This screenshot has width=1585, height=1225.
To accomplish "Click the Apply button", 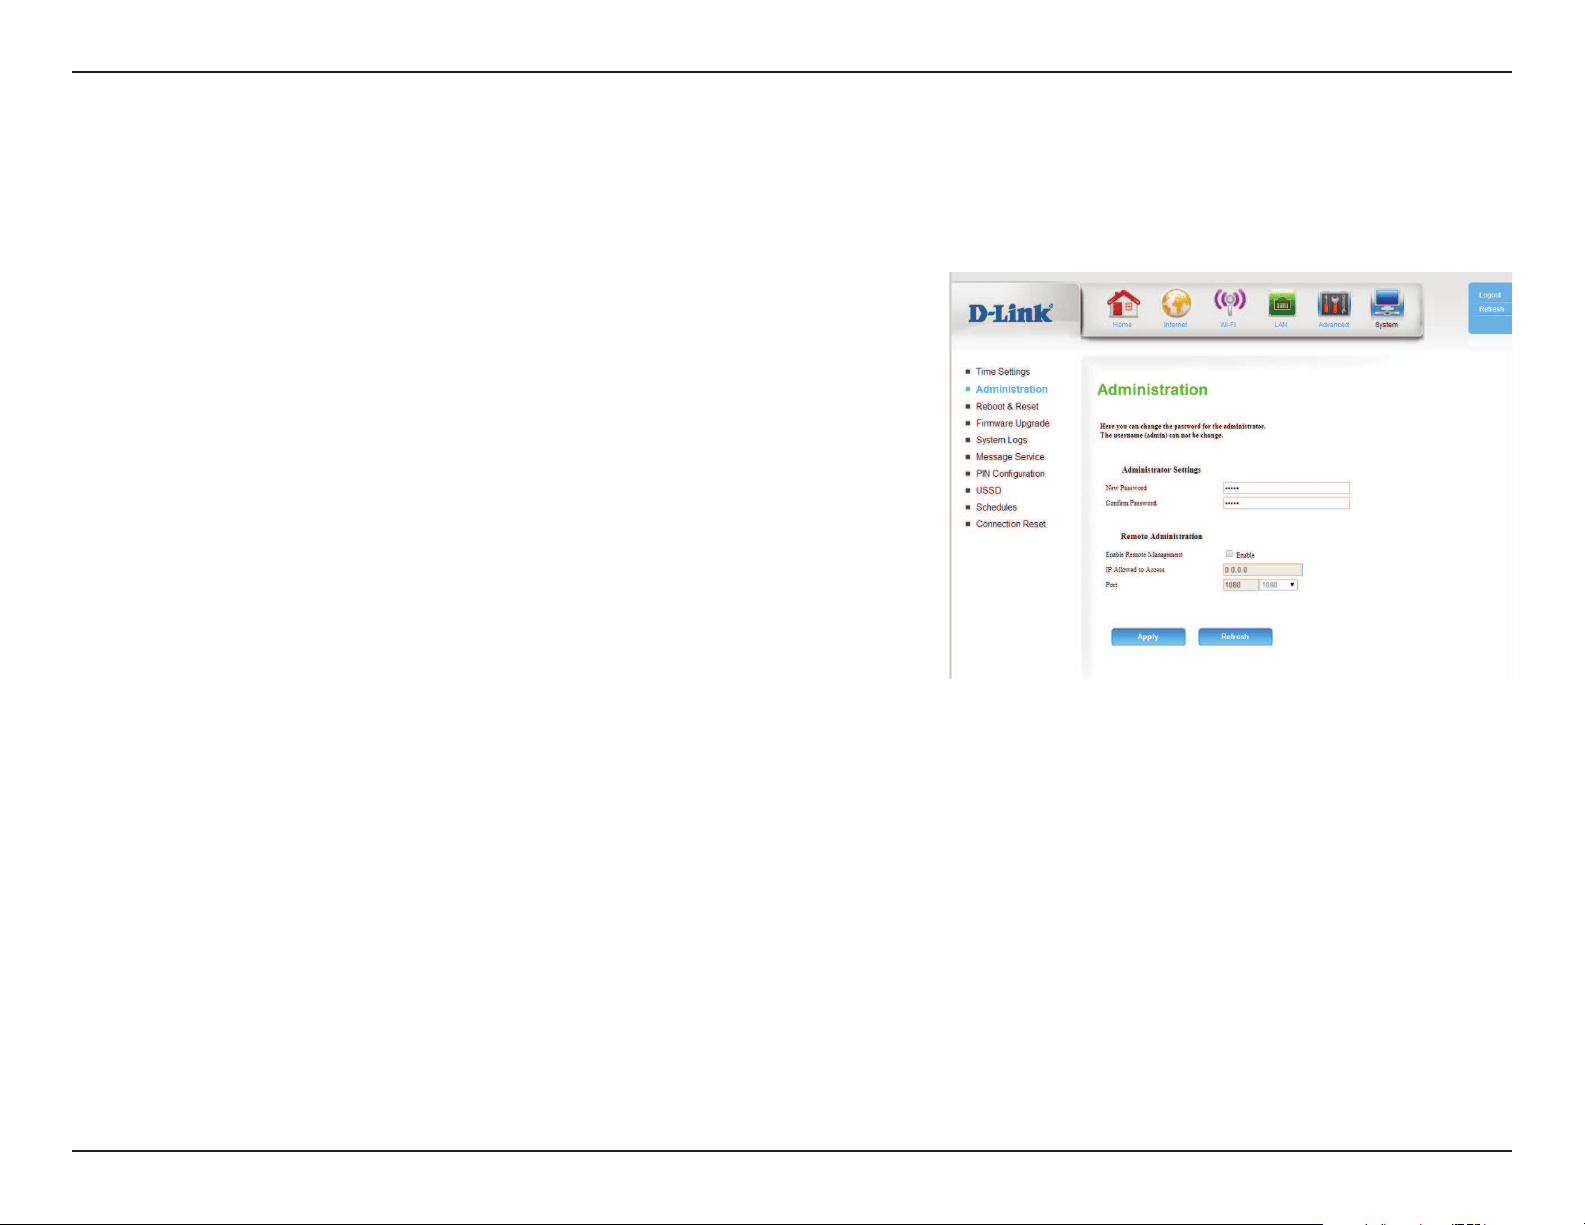I will coord(1148,637).
